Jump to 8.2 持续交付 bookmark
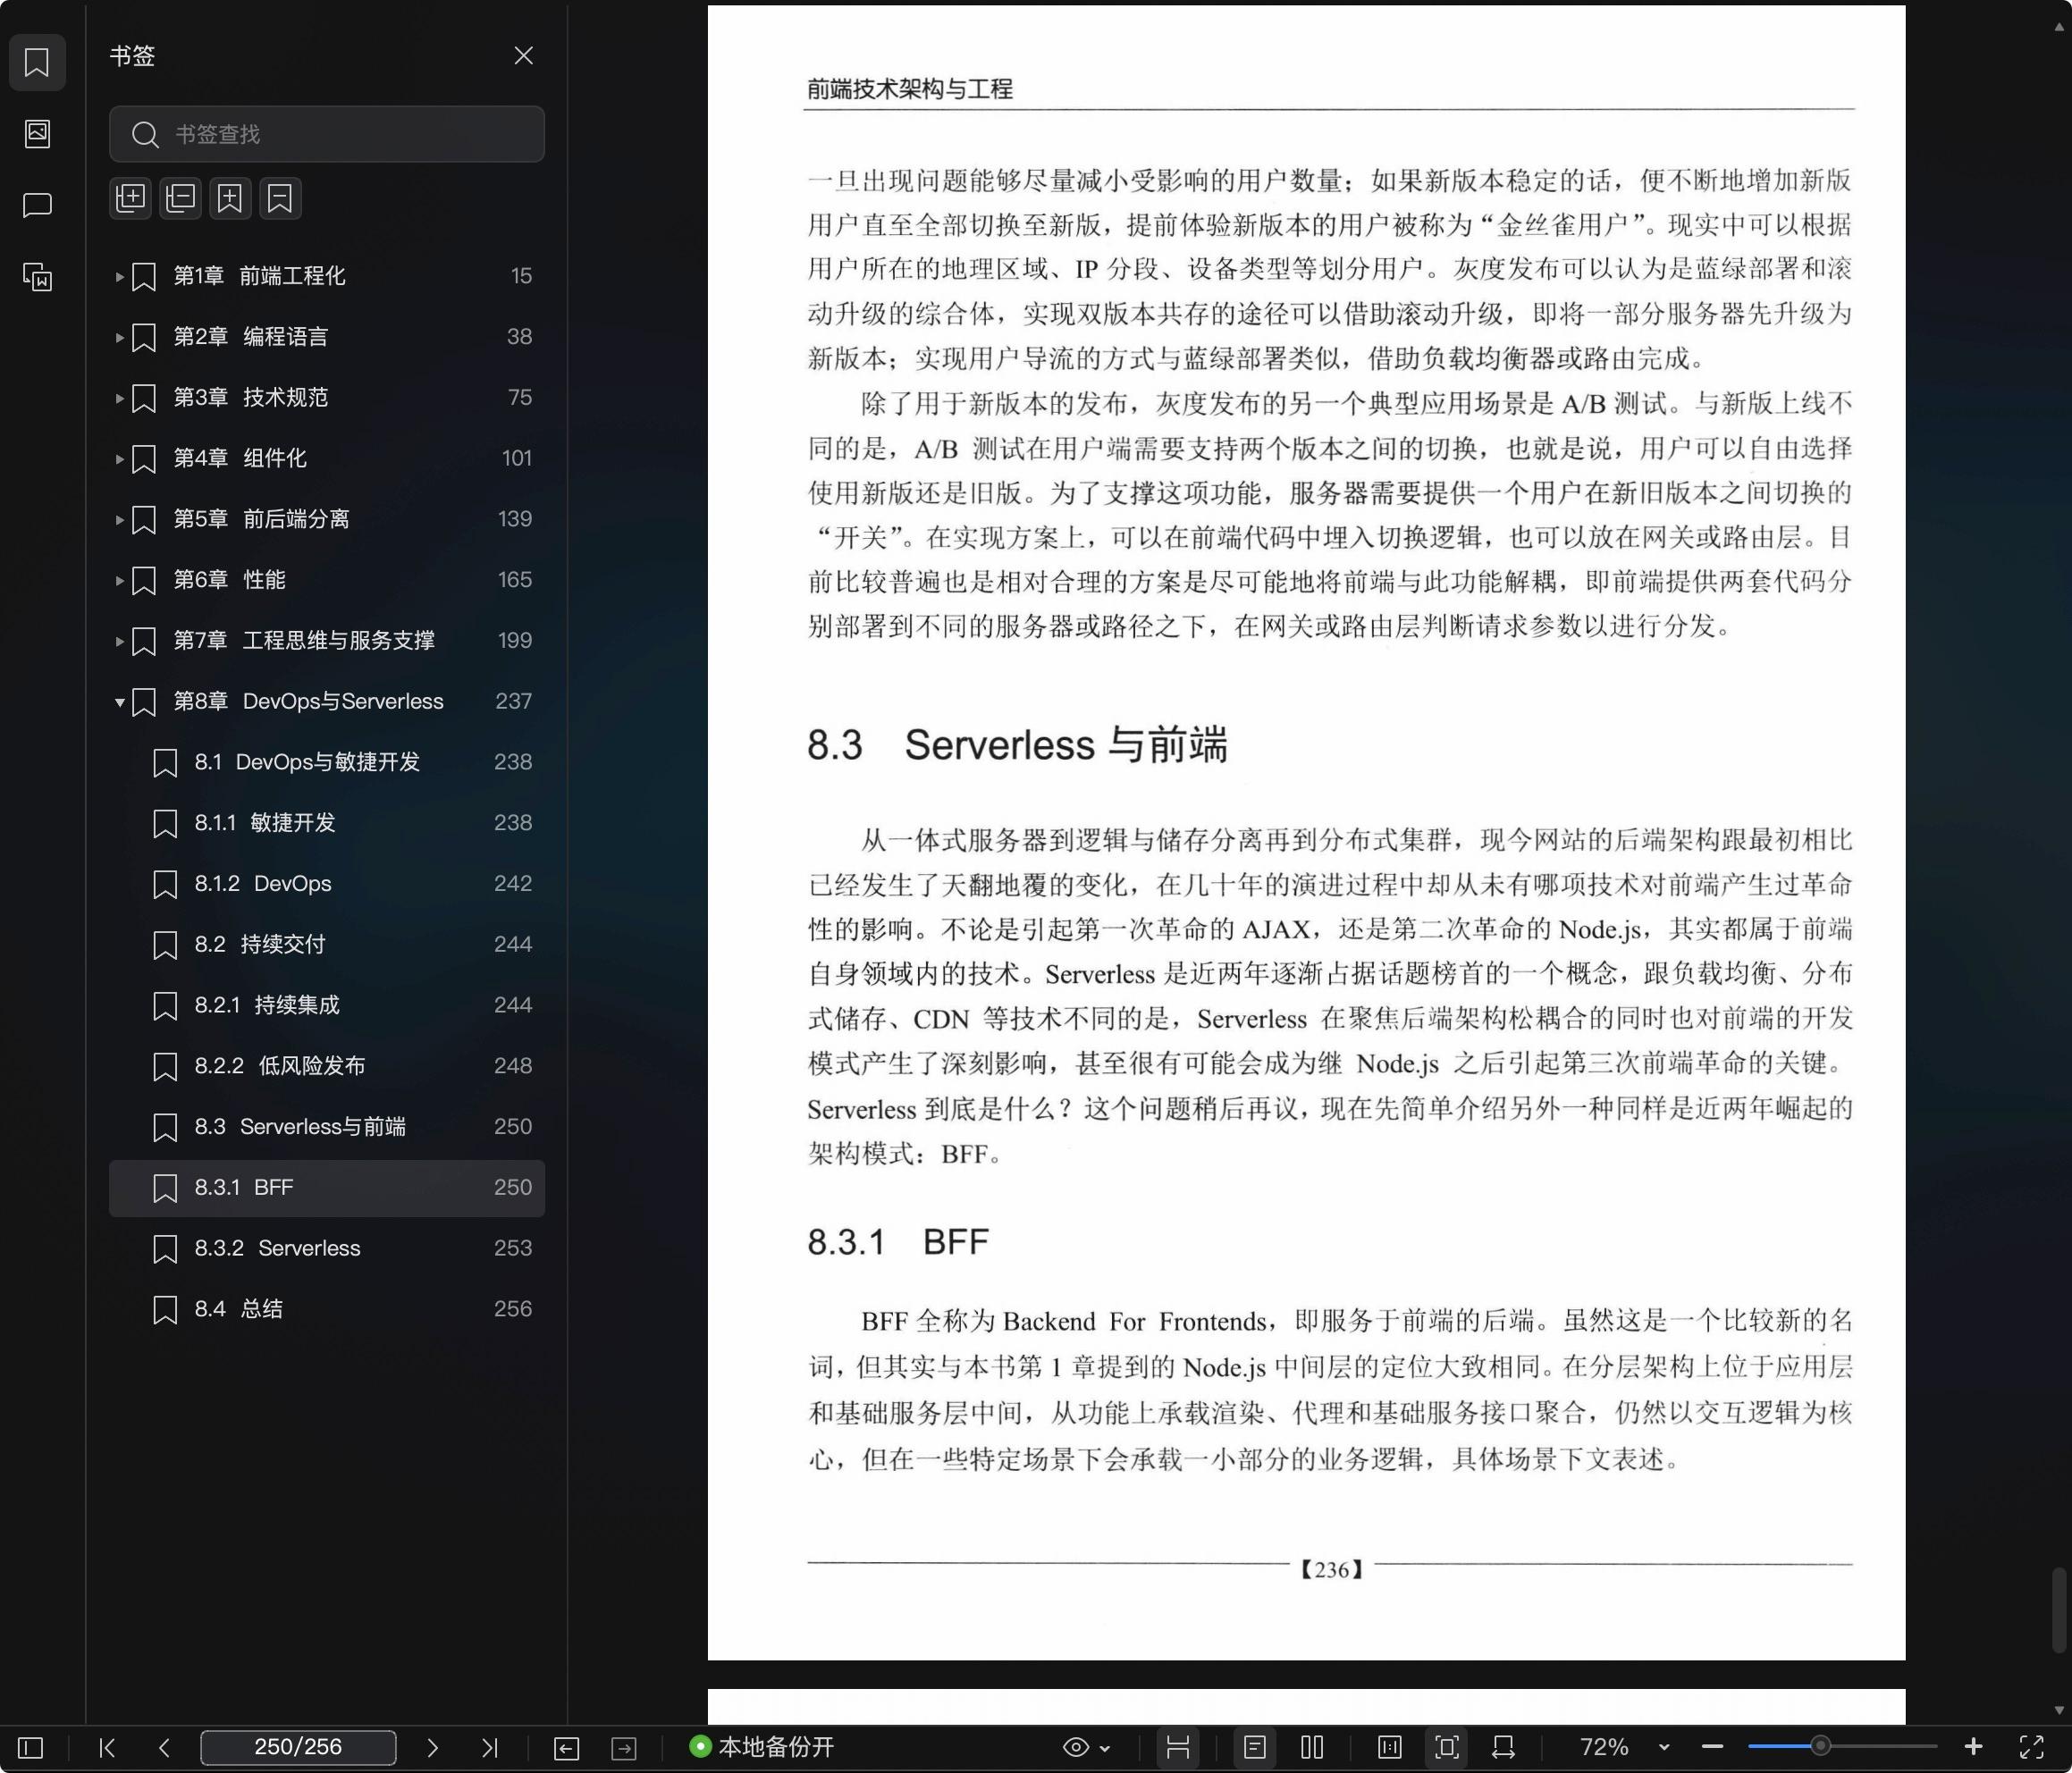 [327, 945]
